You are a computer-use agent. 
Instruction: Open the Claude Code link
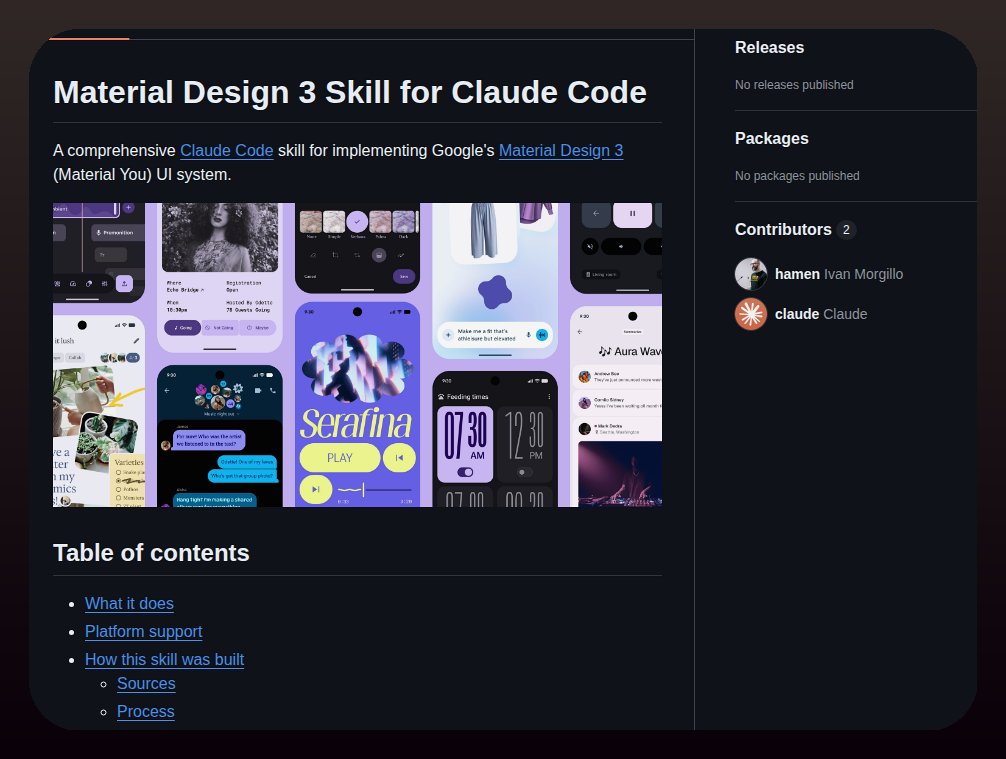coord(226,151)
